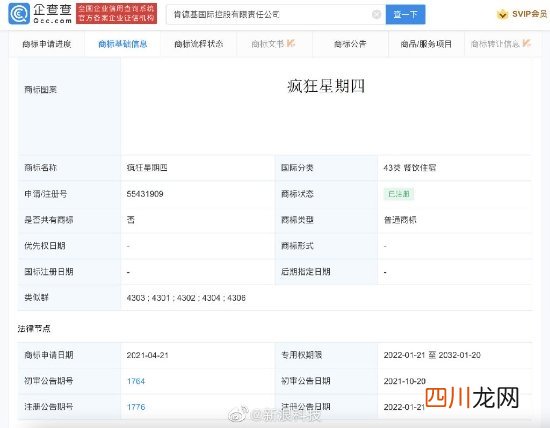Click the SVIP member crown icon

click(502, 14)
